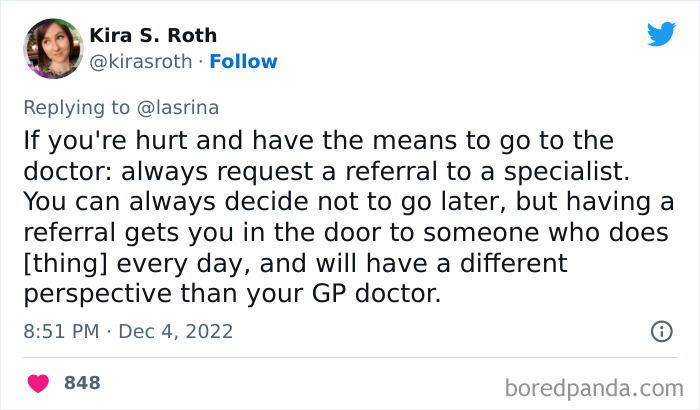This screenshot has width=700, height=410.
Task: Click the 848 likes count
Action: point(82,384)
